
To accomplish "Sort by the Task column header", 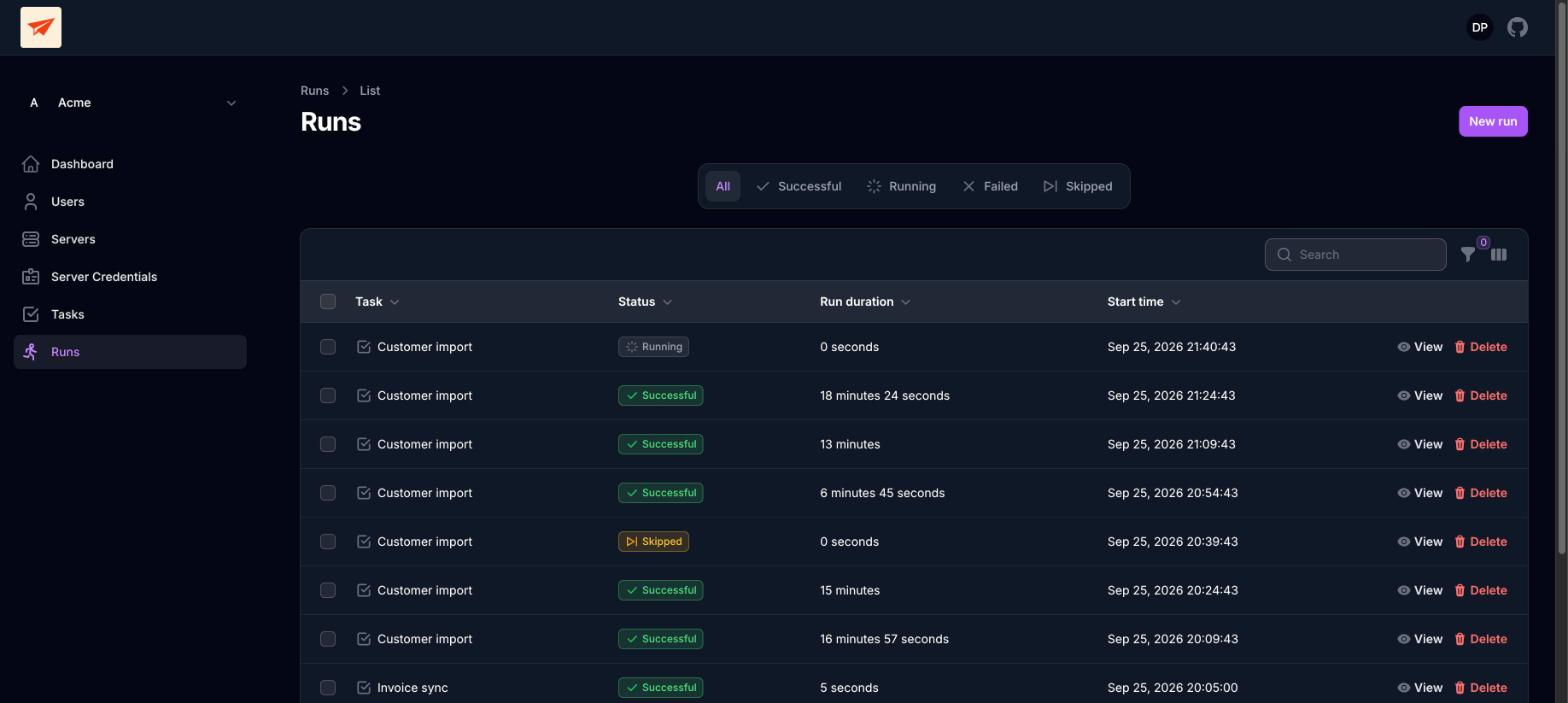I will pyautogui.click(x=377, y=302).
